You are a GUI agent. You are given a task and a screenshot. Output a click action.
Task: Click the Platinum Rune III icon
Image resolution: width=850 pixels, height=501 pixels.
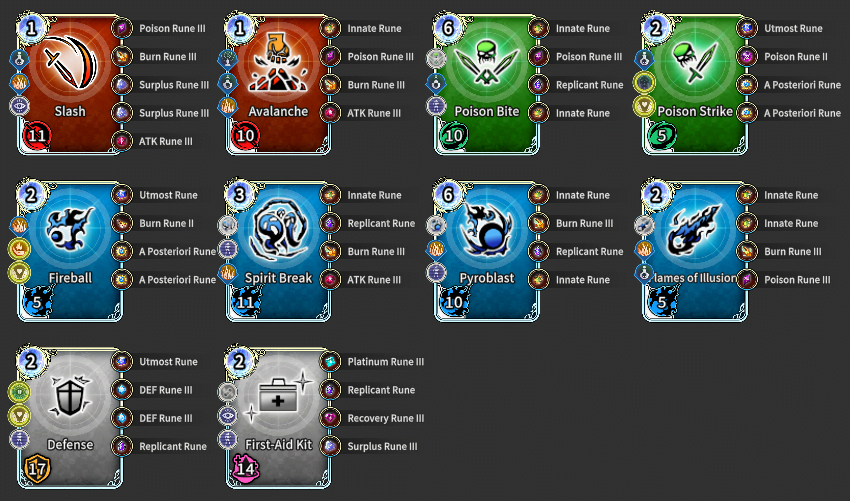click(x=330, y=362)
